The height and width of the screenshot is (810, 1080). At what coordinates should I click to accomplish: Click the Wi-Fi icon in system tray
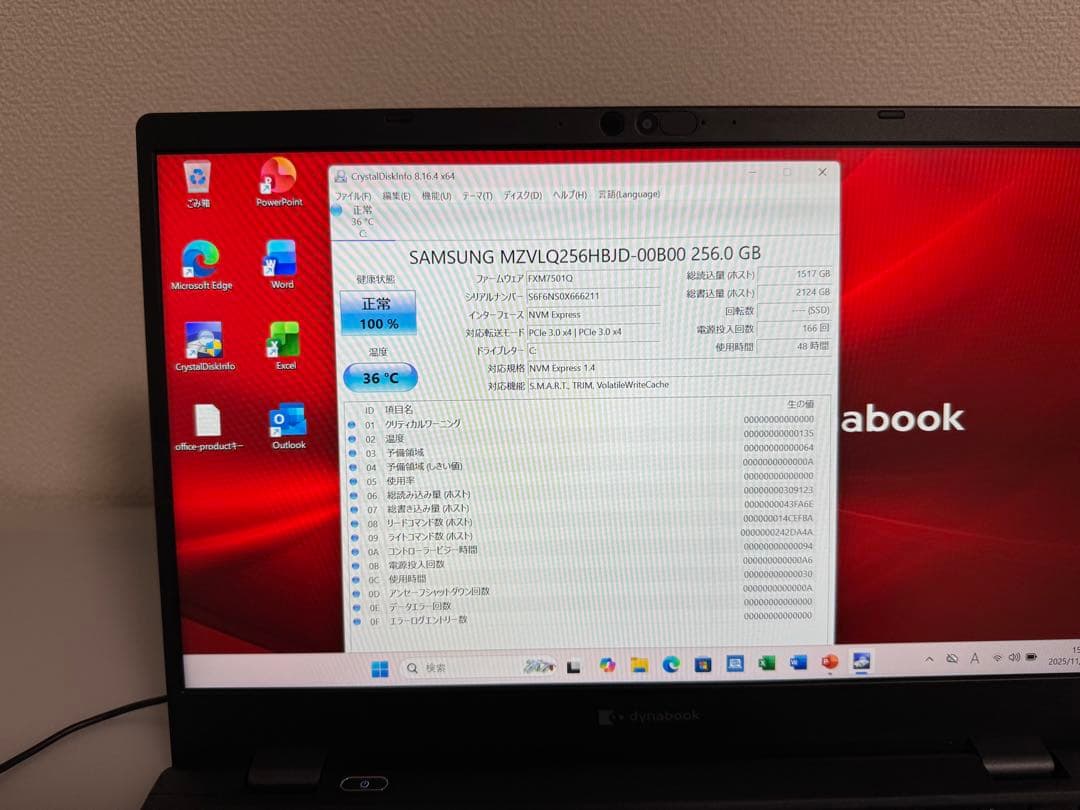[x=997, y=658]
